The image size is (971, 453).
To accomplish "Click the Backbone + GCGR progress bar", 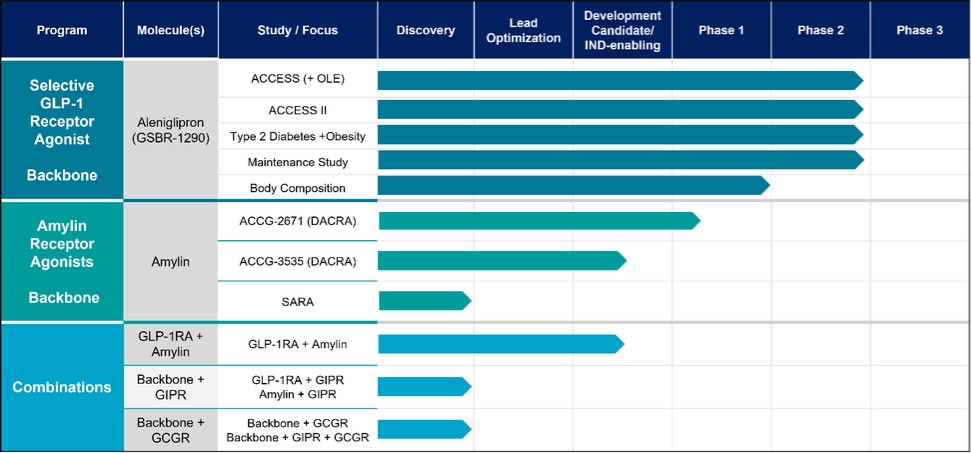I will pos(422,429).
